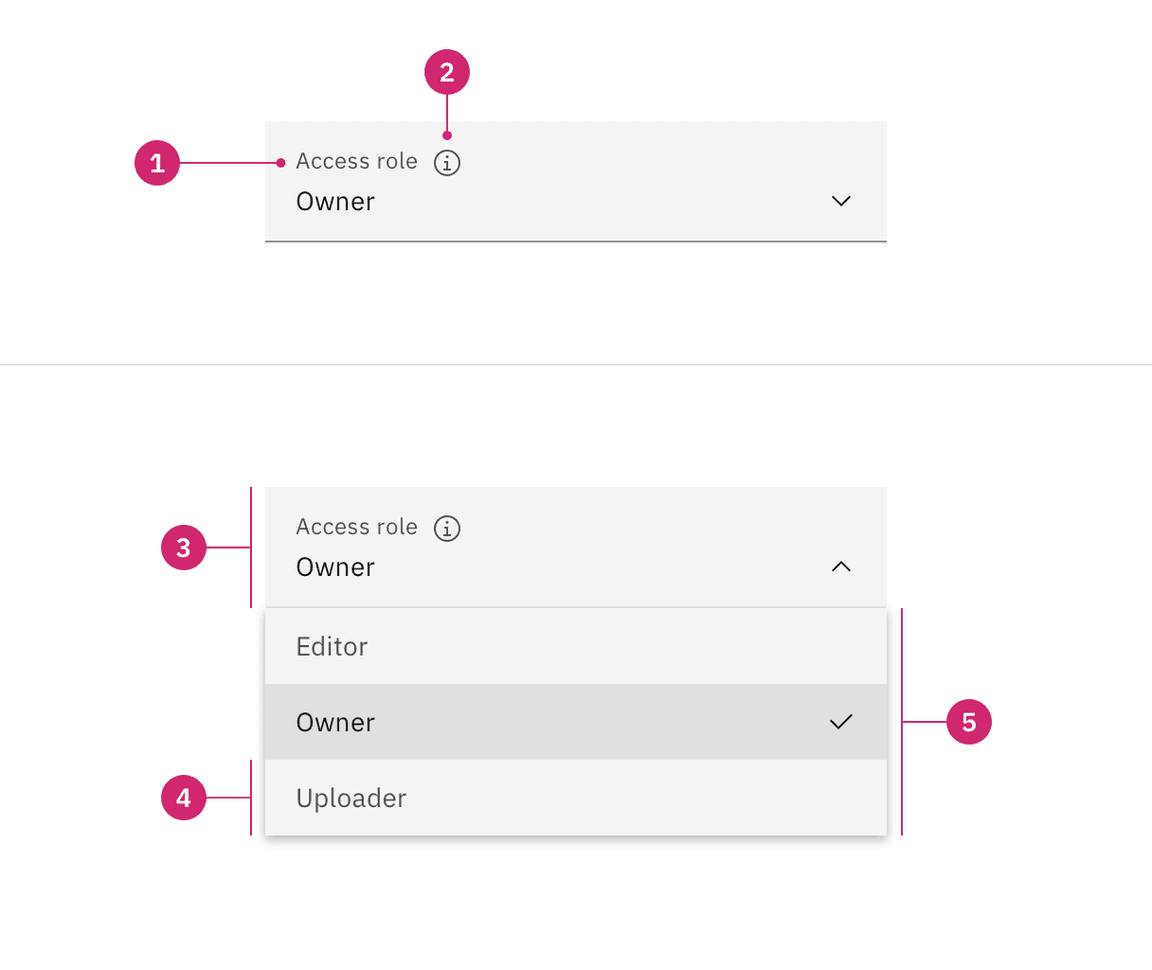Image resolution: width=1152 pixels, height=970 pixels.
Task: Click the Owner value in the expanded dropdown header
Action: tap(335, 568)
